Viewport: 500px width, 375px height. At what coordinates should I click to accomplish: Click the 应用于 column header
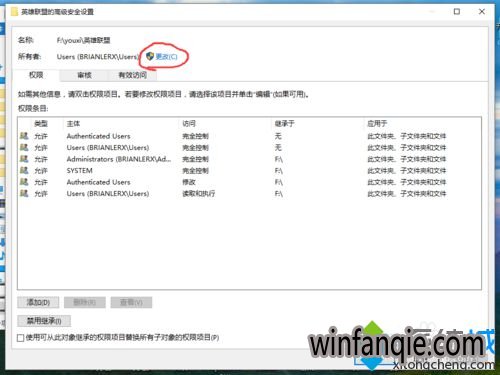tap(377, 124)
